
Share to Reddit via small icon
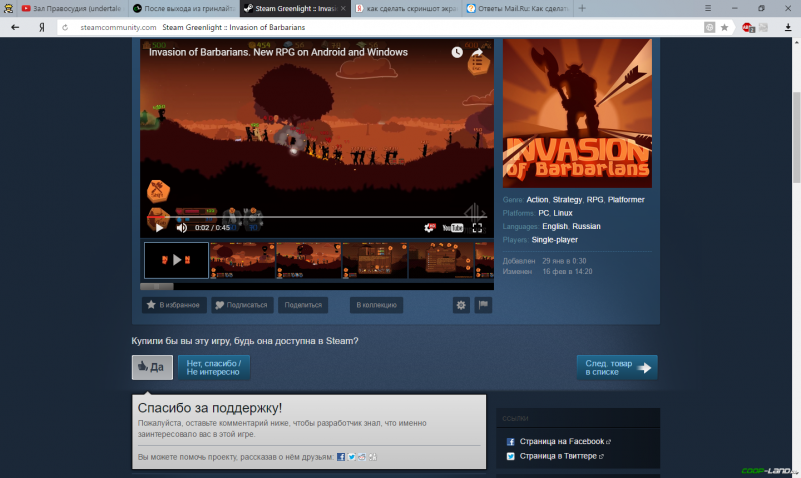point(362,457)
